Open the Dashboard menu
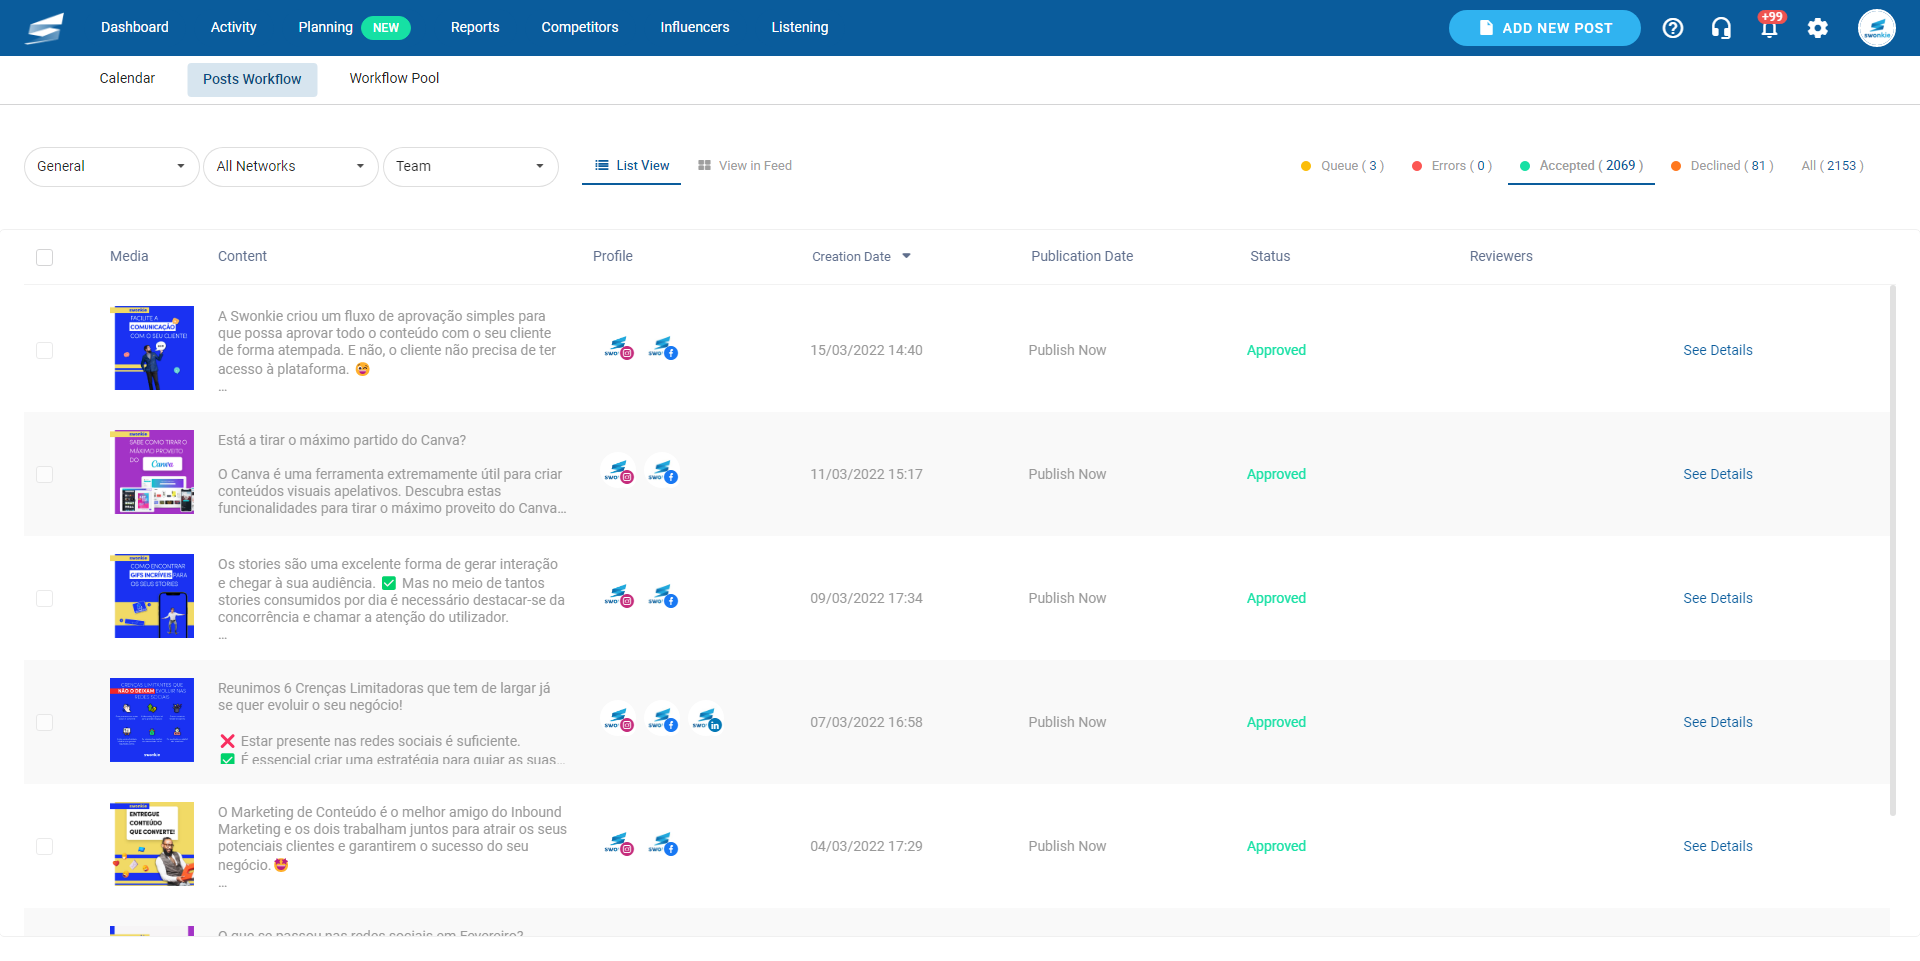The height and width of the screenshot is (961, 1920). point(135,27)
